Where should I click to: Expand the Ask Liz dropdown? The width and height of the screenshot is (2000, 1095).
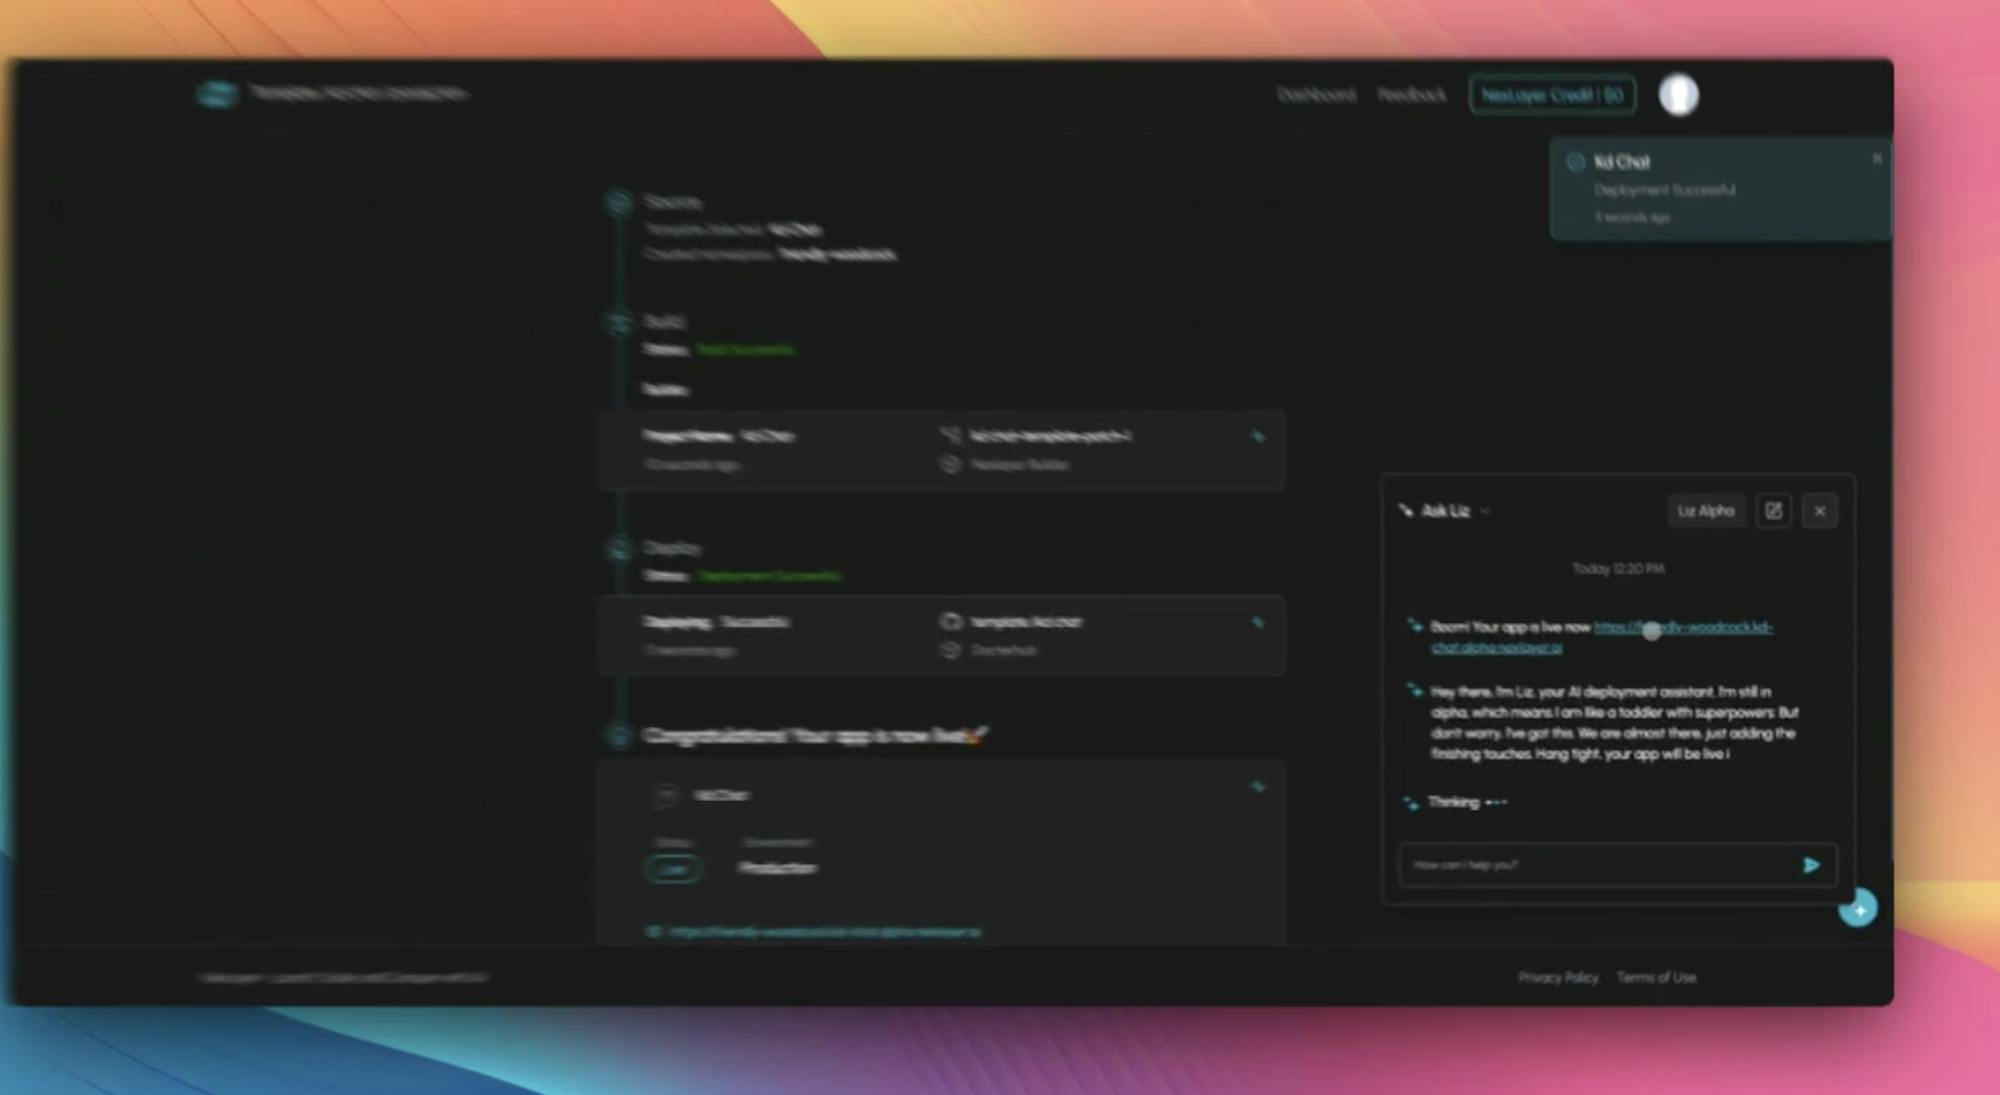point(1485,511)
